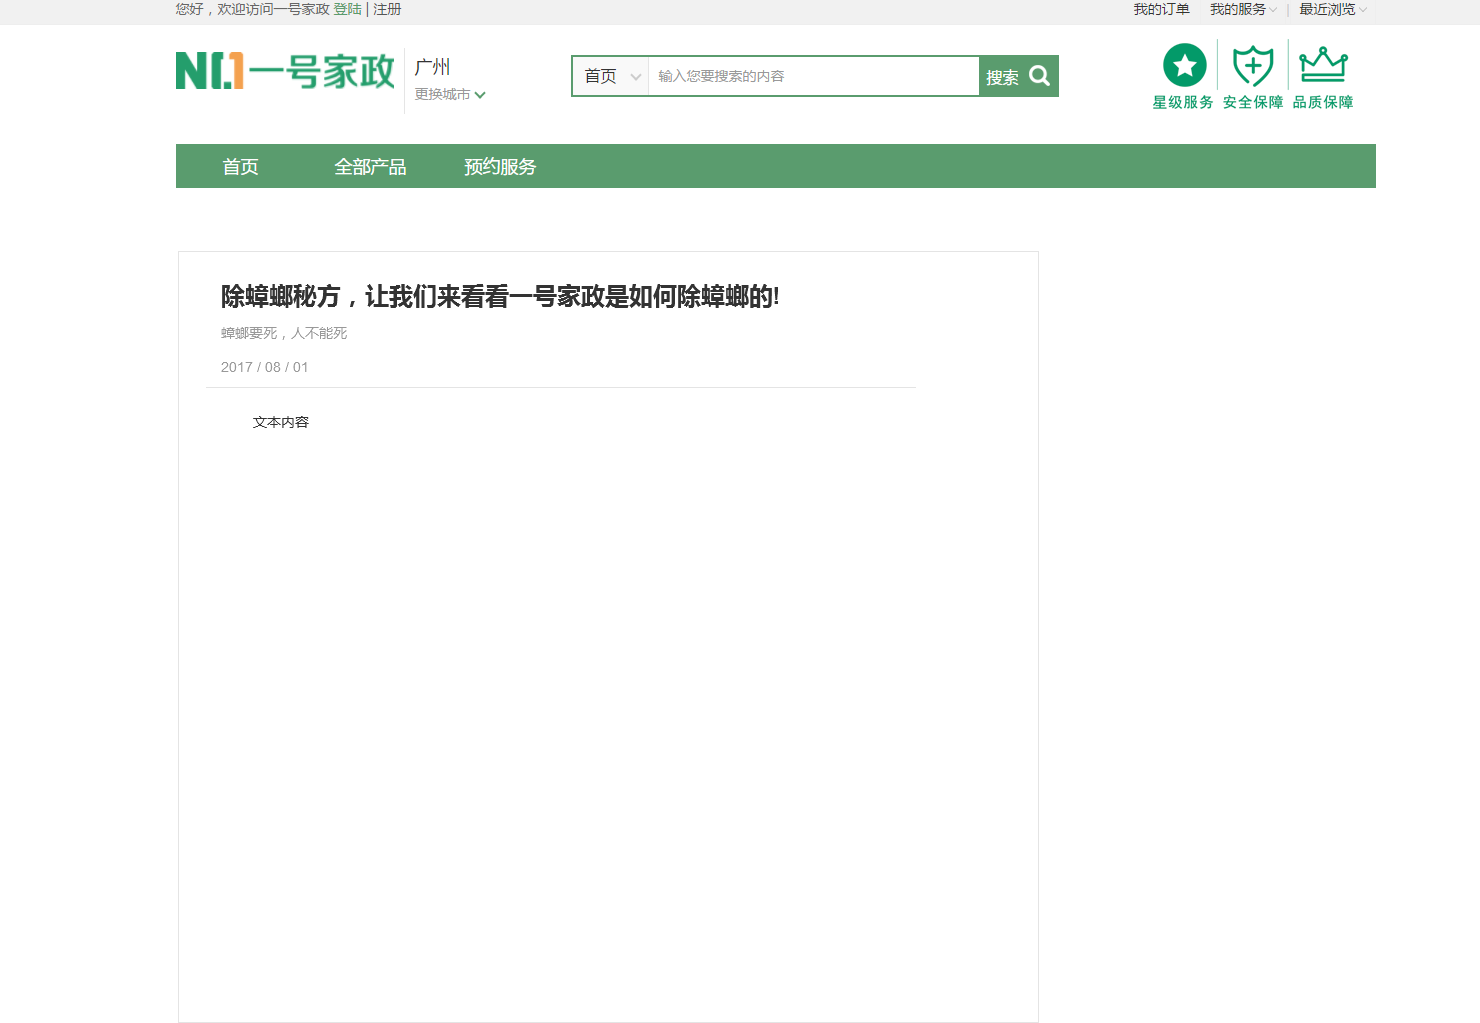Click the 注册 register link

coord(387,9)
